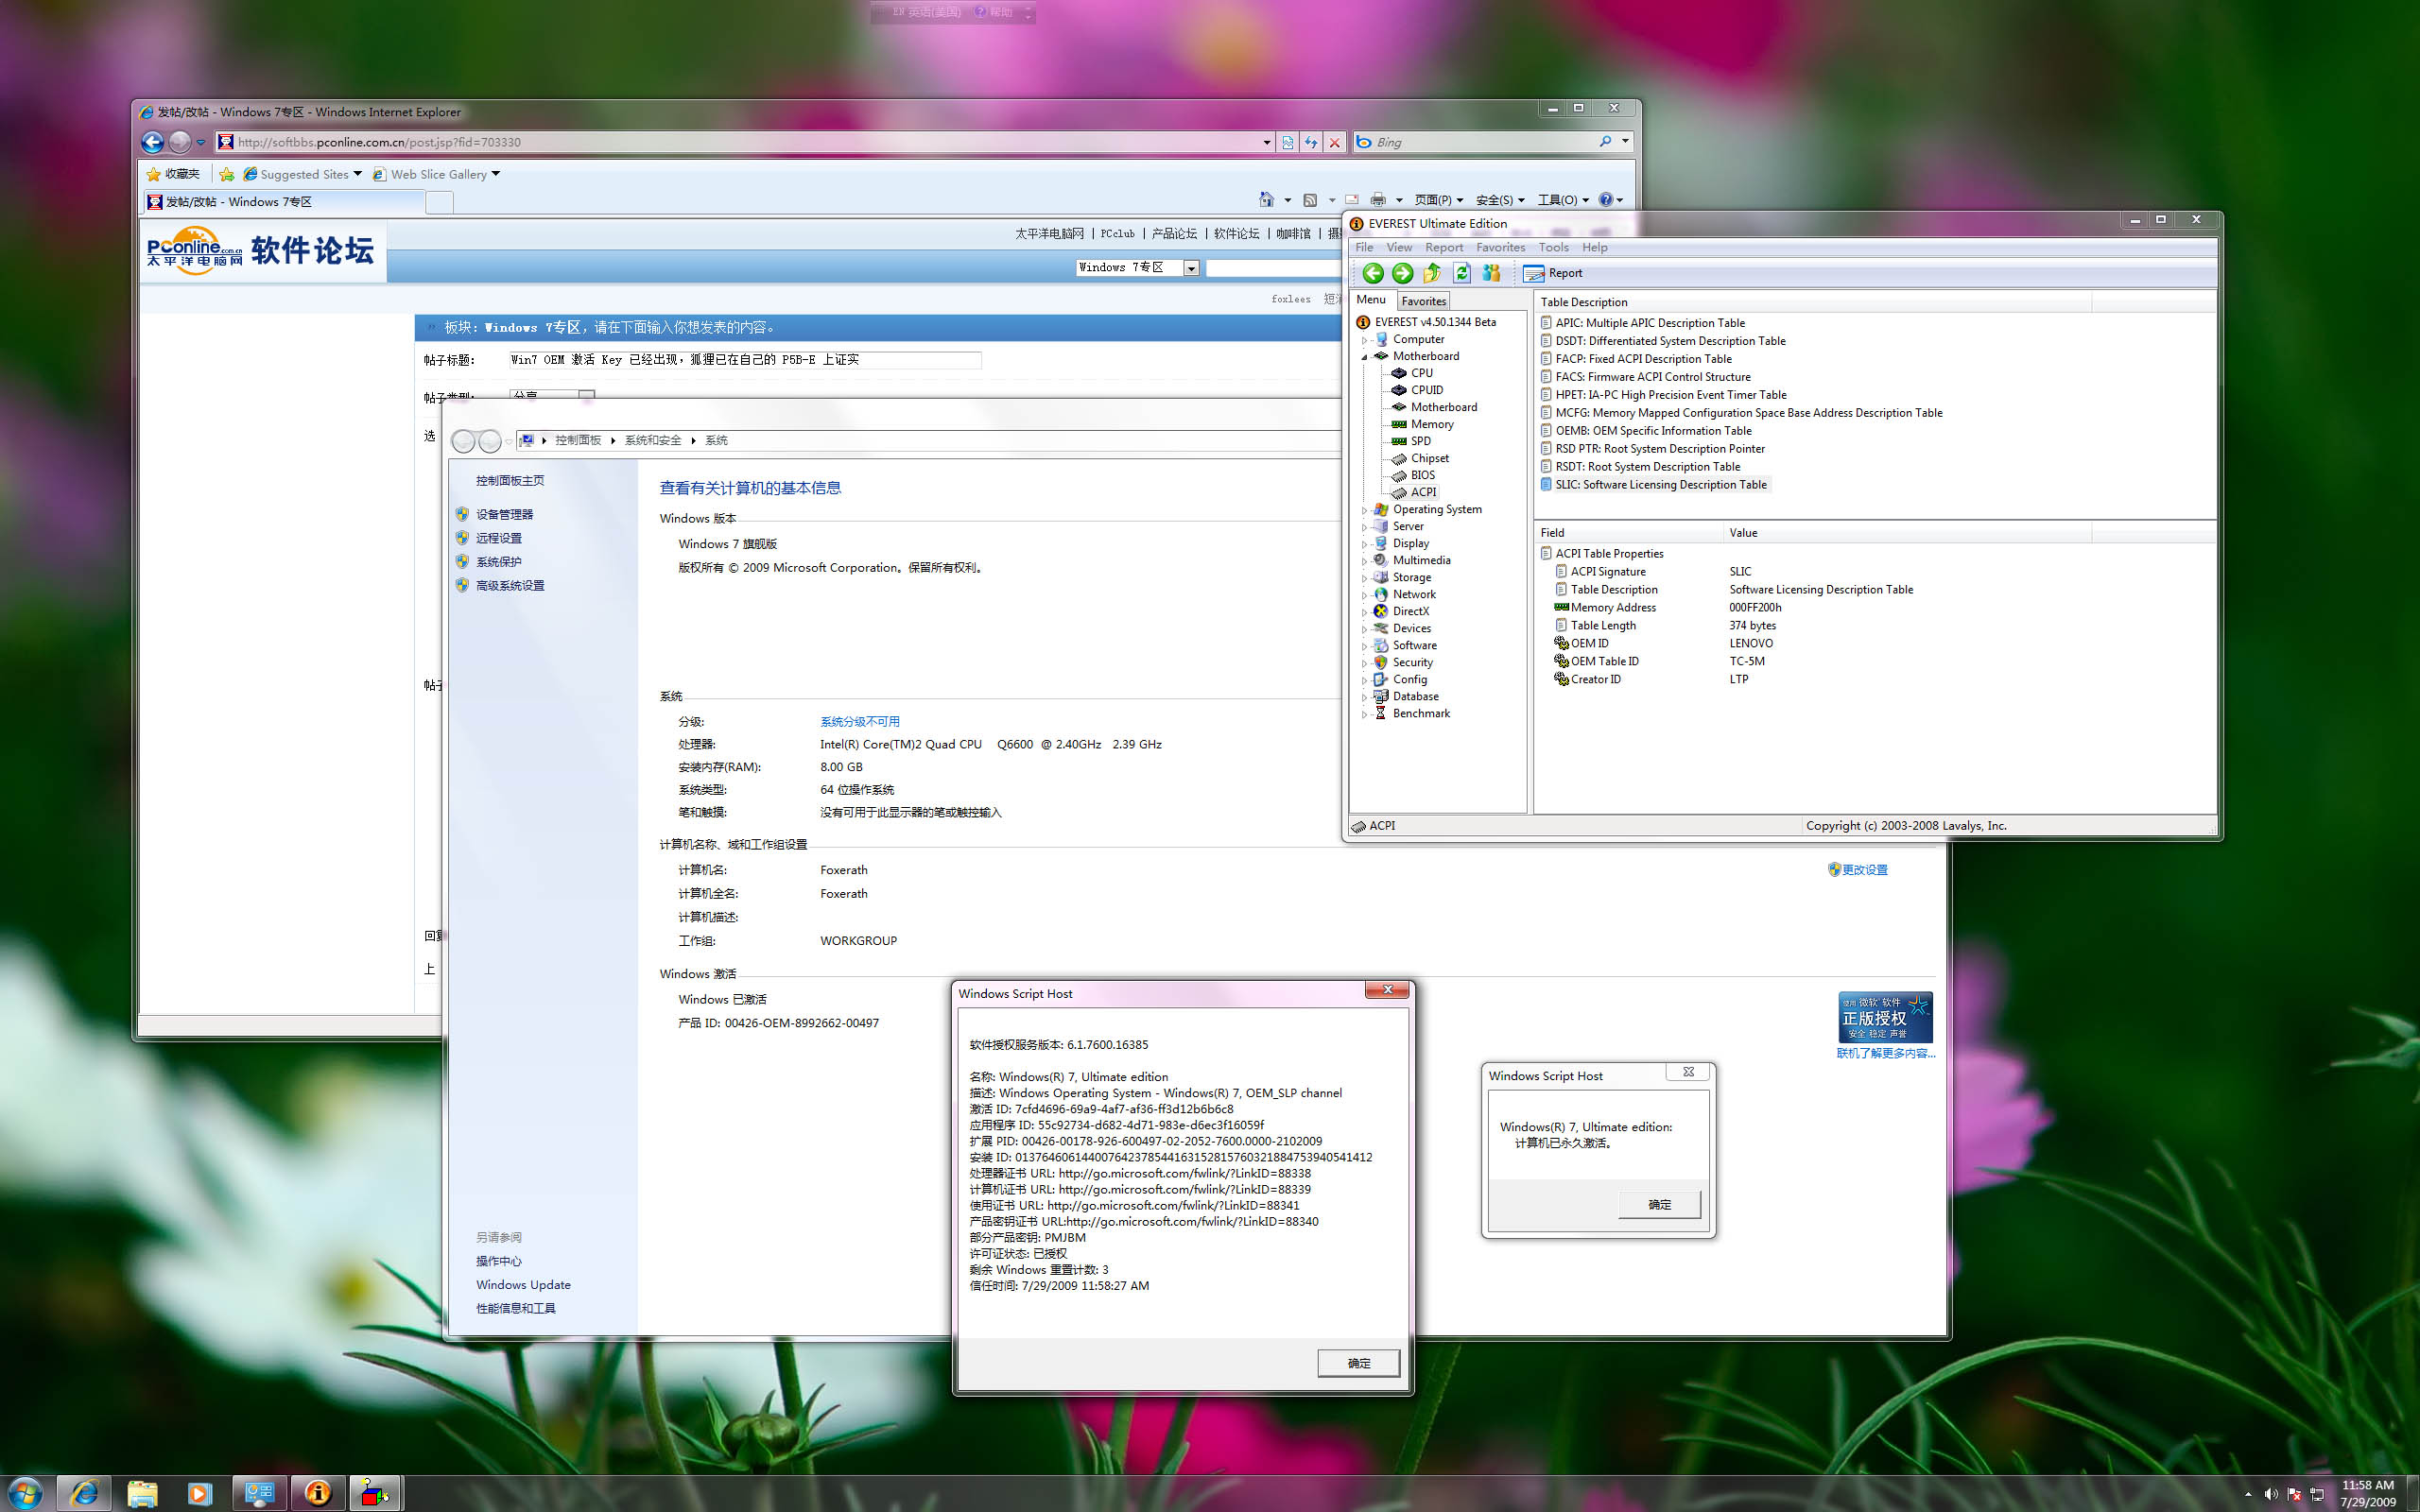Image resolution: width=2420 pixels, height=1512 pixels.
Task: Collapse Motherboard branch in EVEREST tree
Action: click(x=1364, y=357)
